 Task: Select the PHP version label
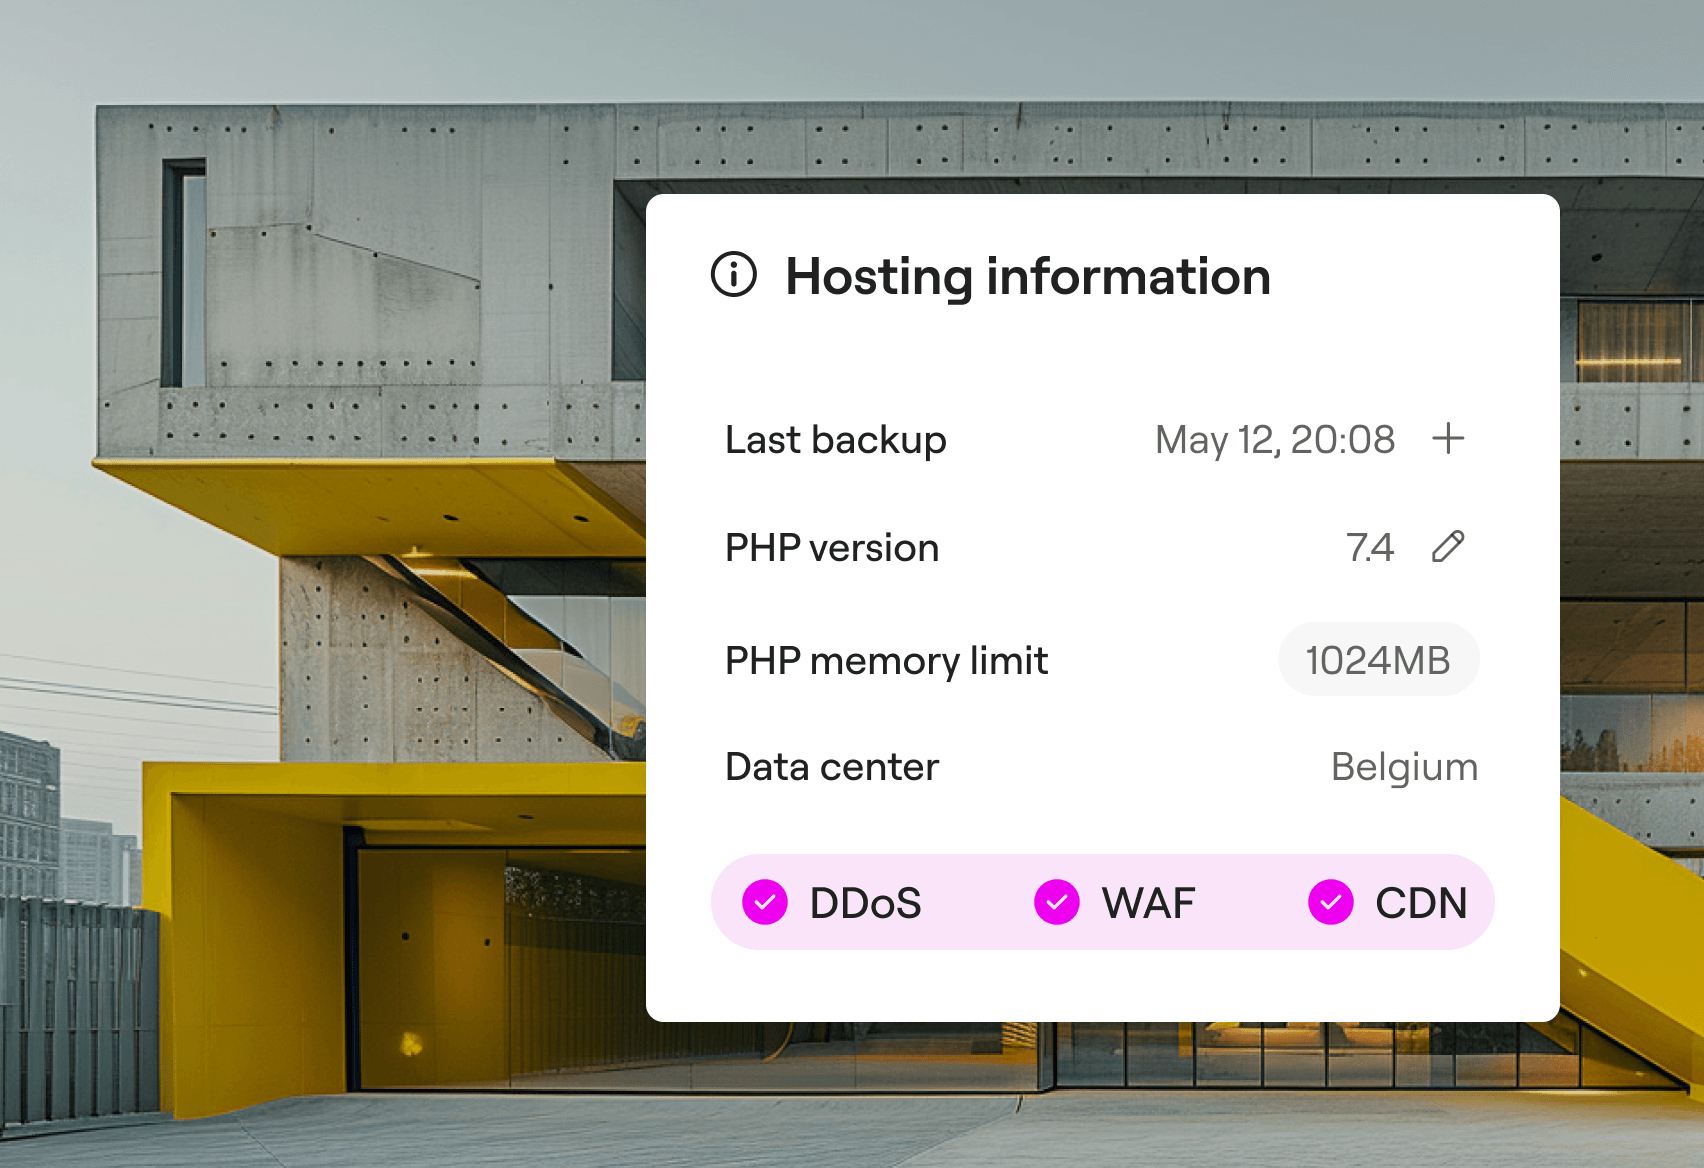[x=832, y=548]
